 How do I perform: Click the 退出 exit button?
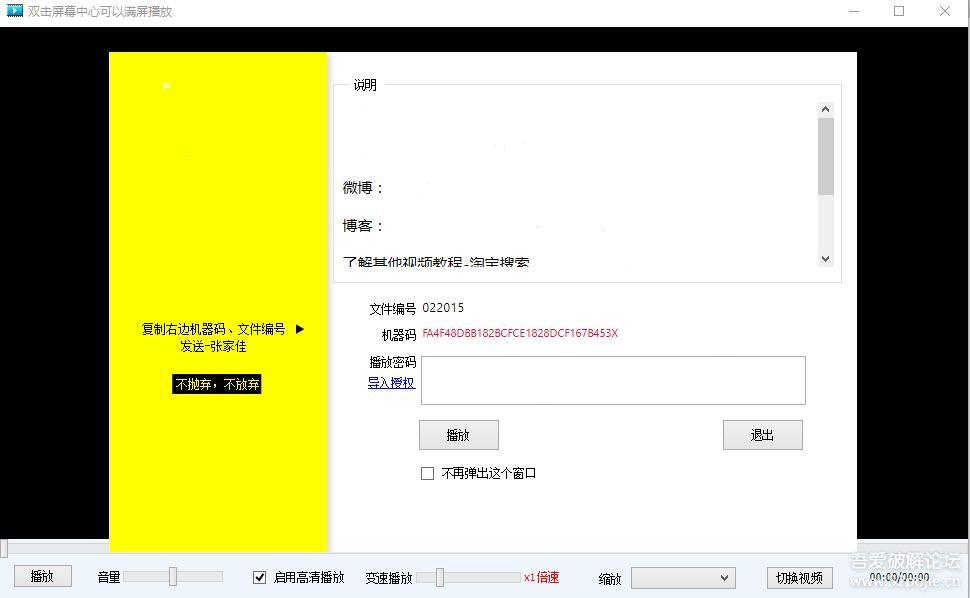[762, 434]
